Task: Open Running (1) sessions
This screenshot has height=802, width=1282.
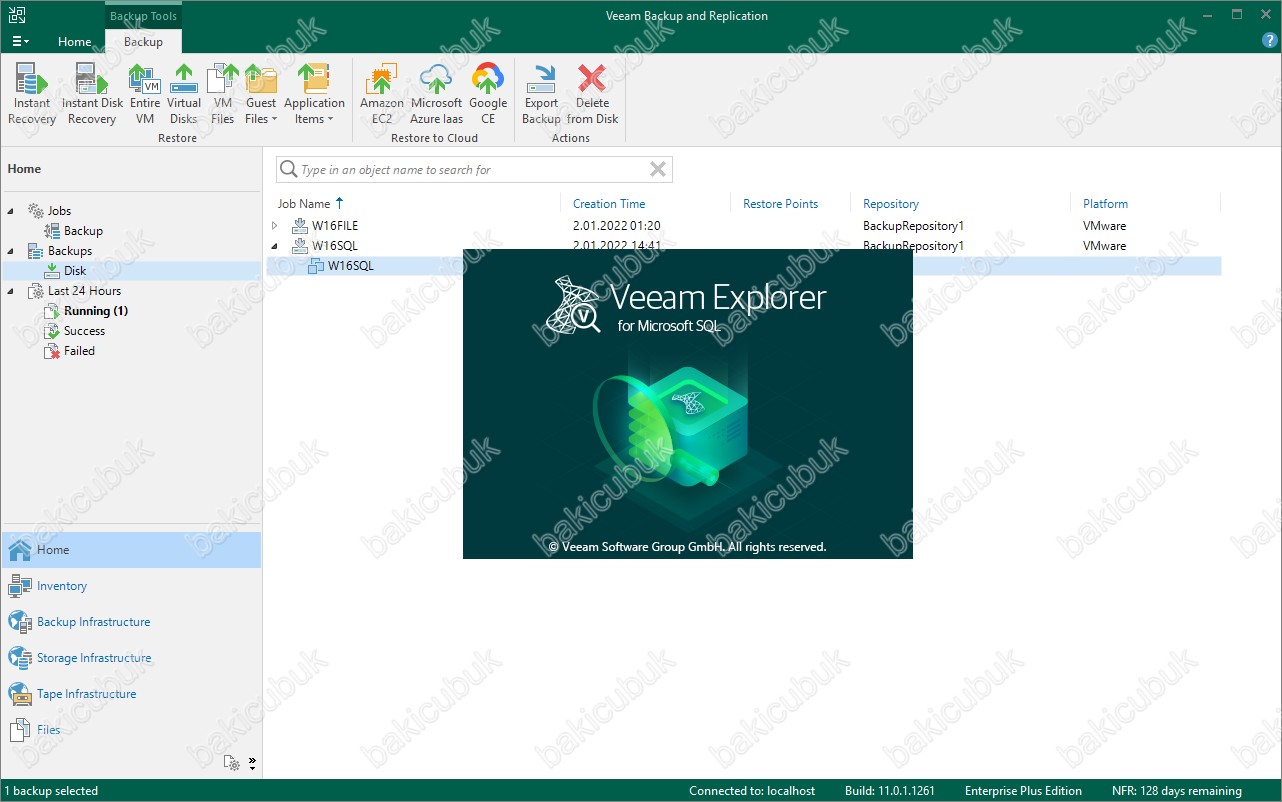Action: click(96, 311)
